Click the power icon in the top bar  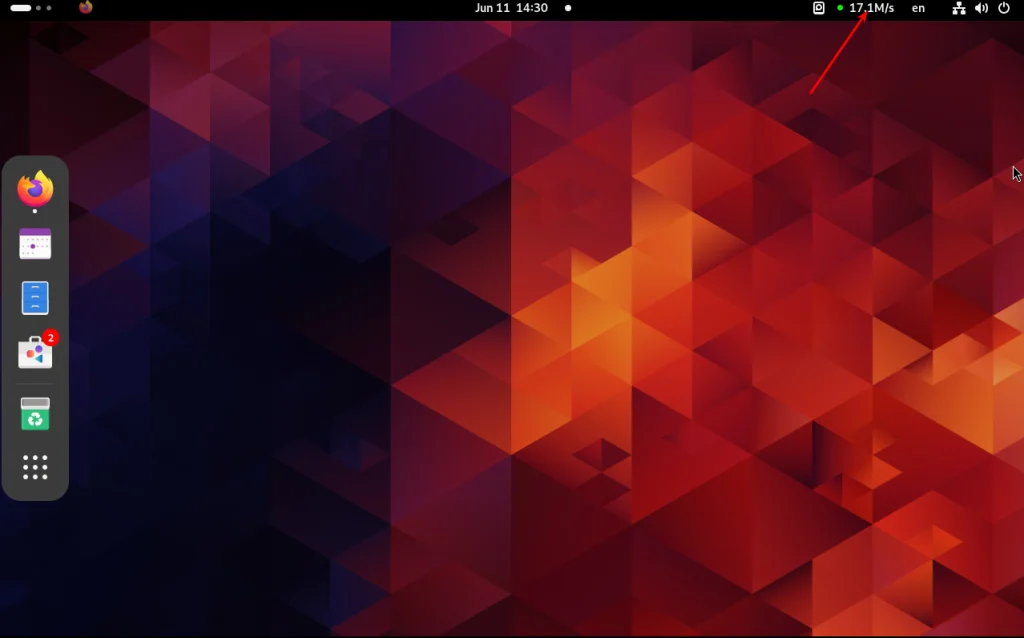(x=1004, y=8)
